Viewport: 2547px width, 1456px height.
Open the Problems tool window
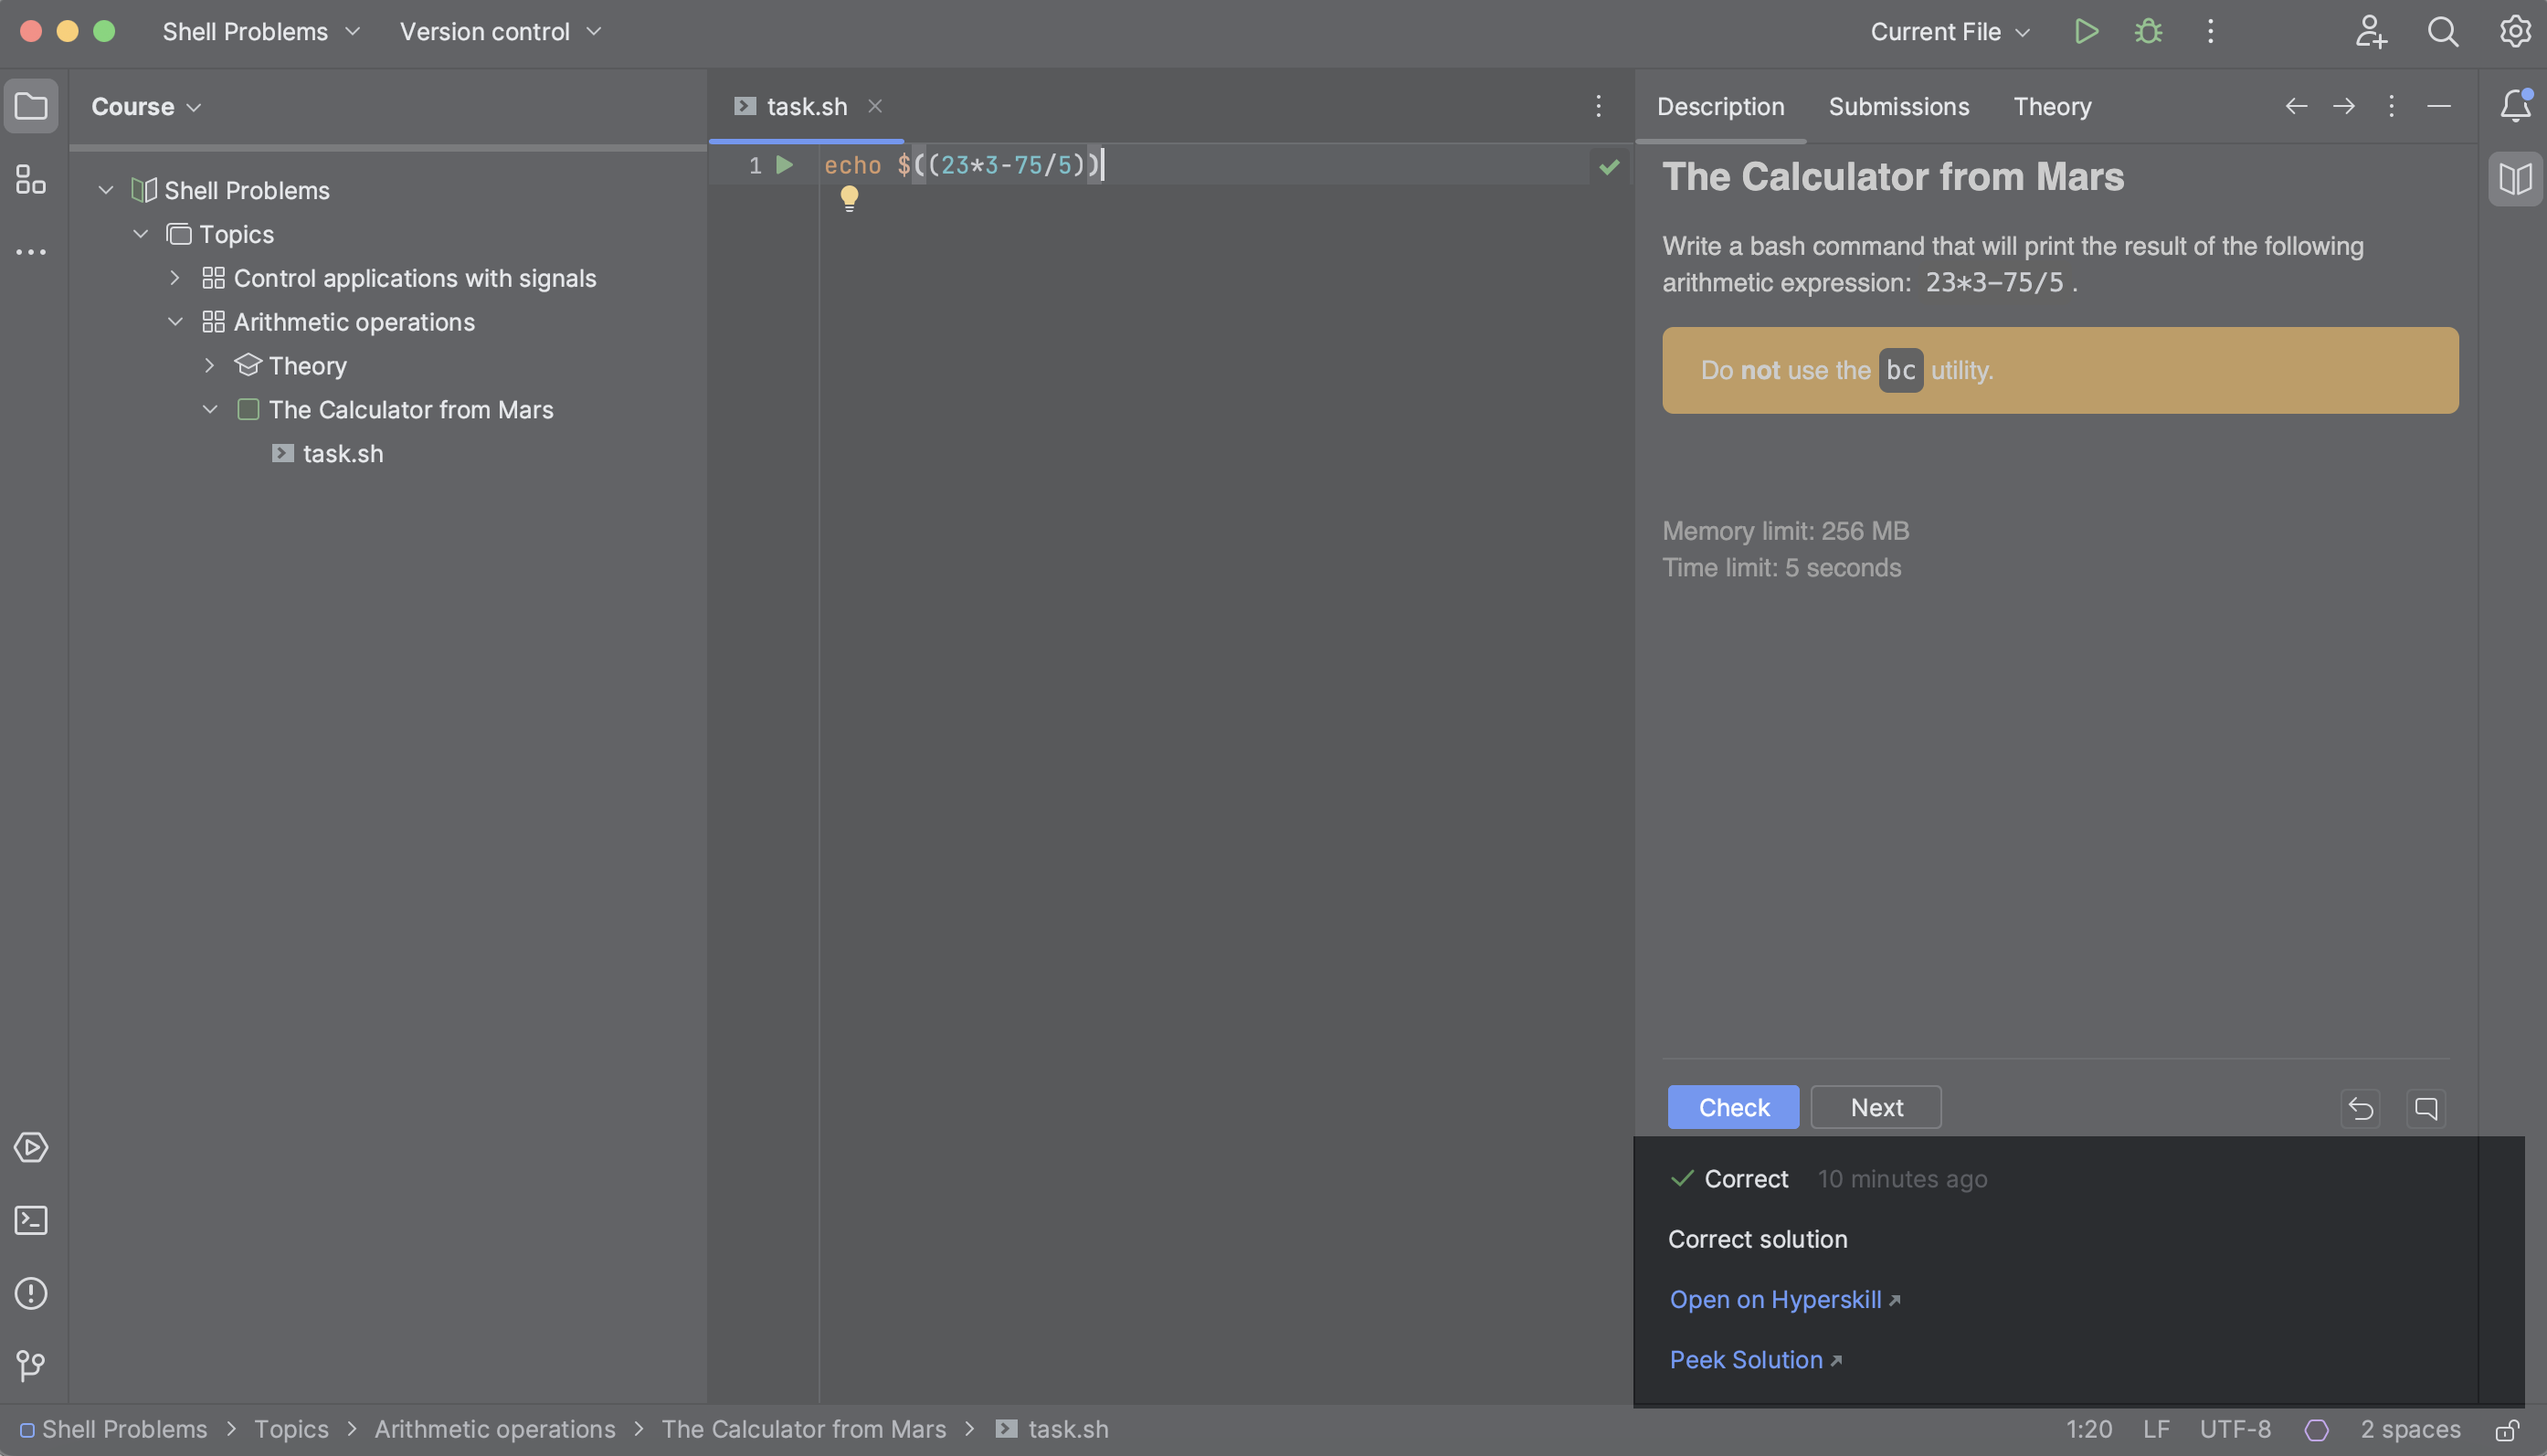click(x=31, y=1293)
